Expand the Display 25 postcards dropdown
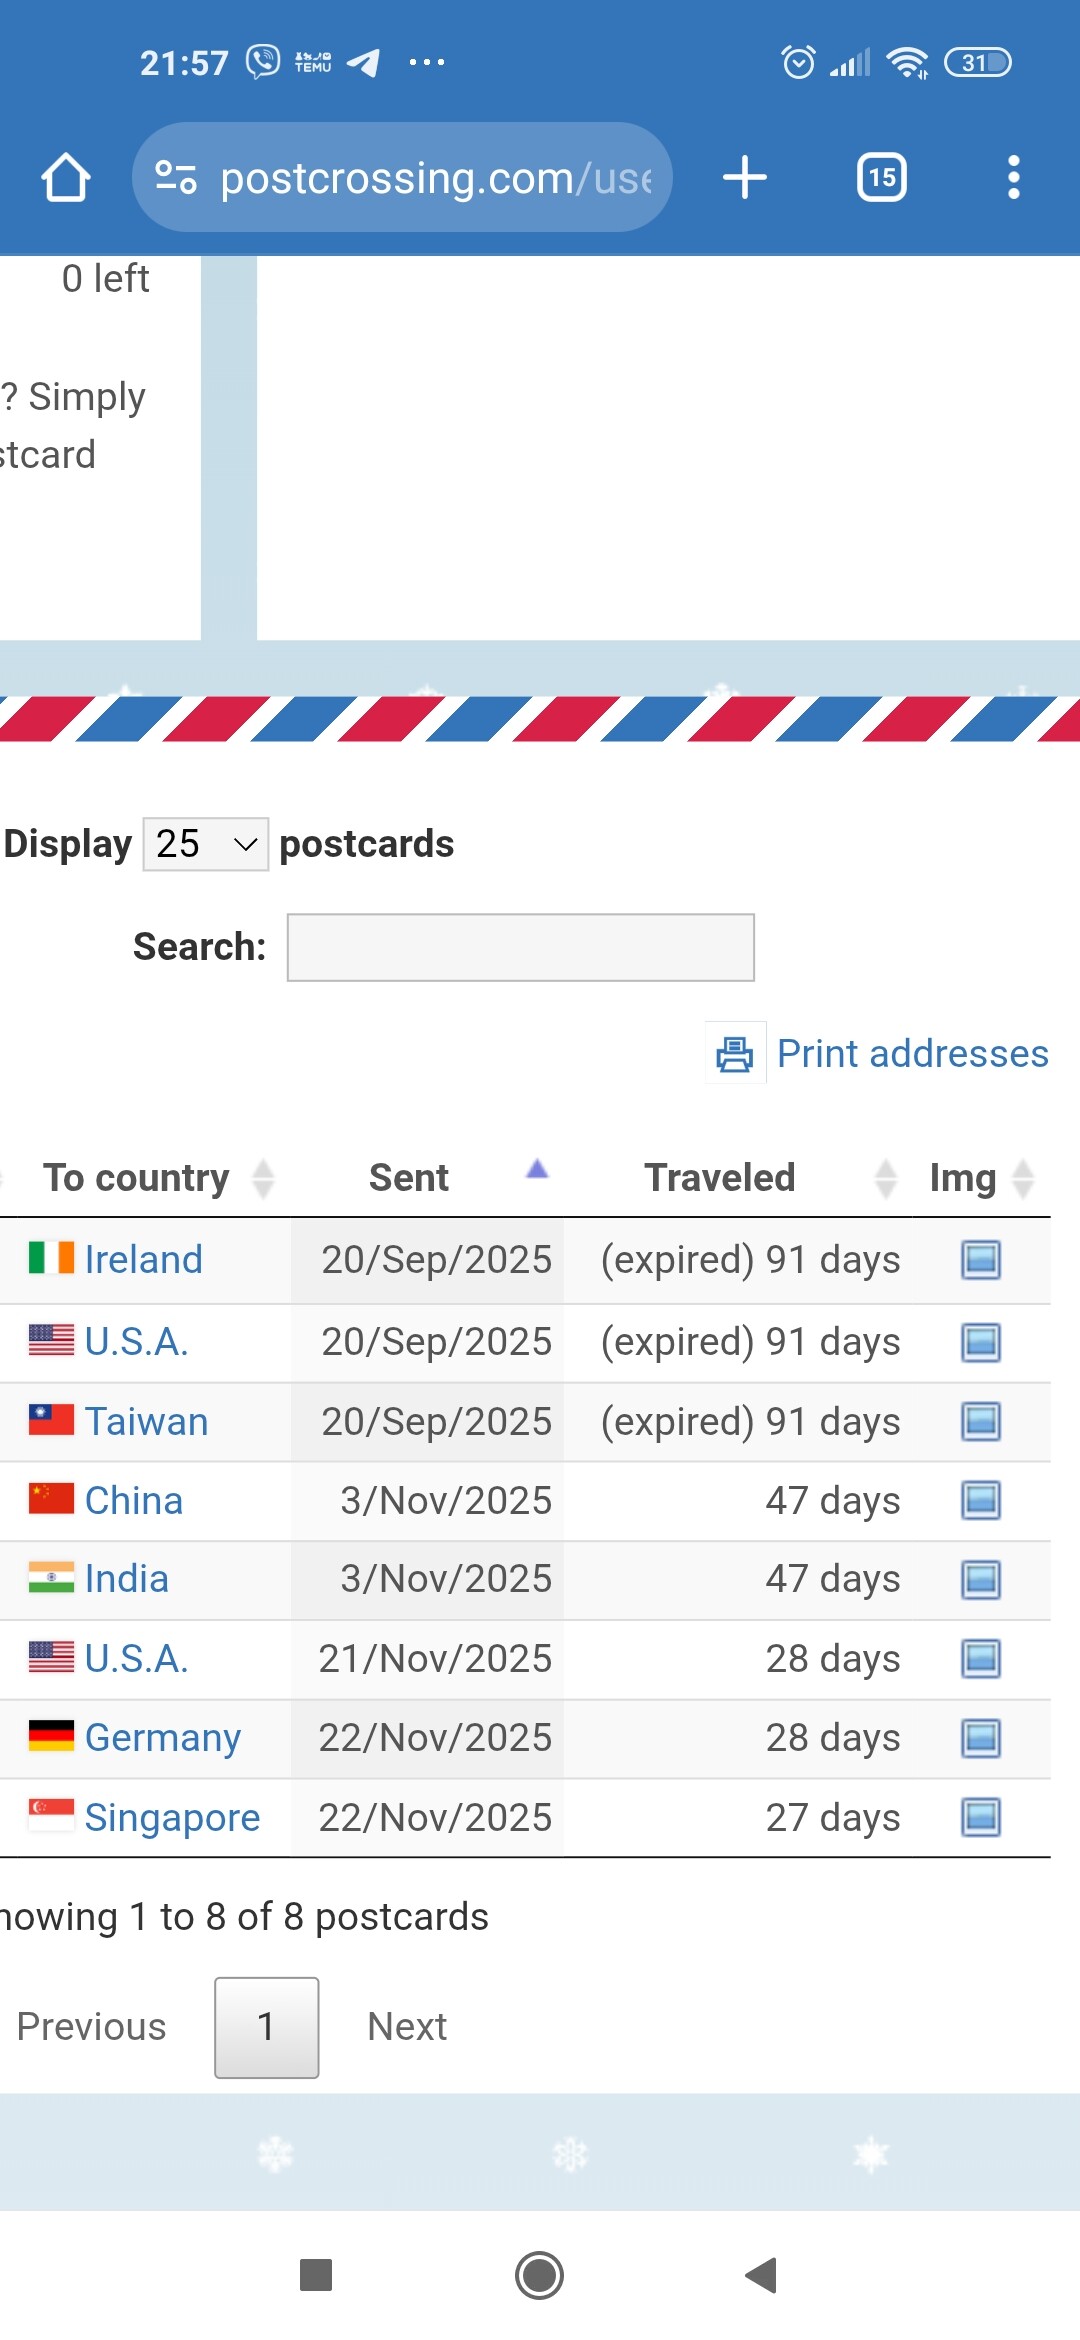Screen dimensions: 1080x2340 click(206, 844)
